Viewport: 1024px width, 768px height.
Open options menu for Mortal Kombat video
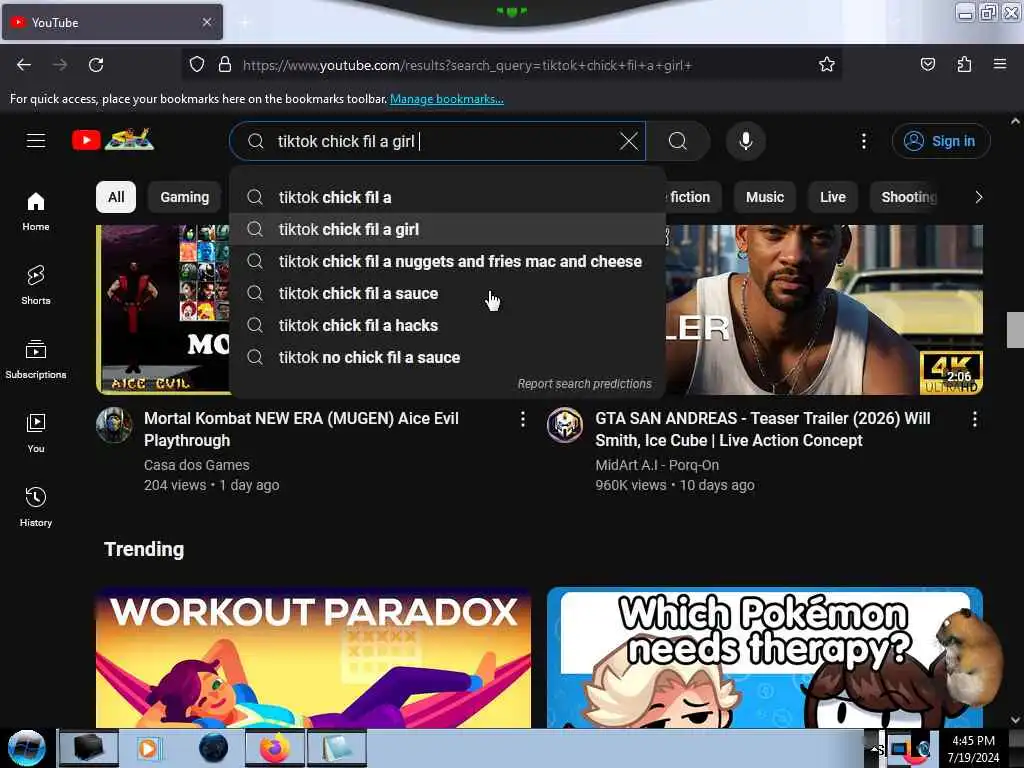point(522,419)
